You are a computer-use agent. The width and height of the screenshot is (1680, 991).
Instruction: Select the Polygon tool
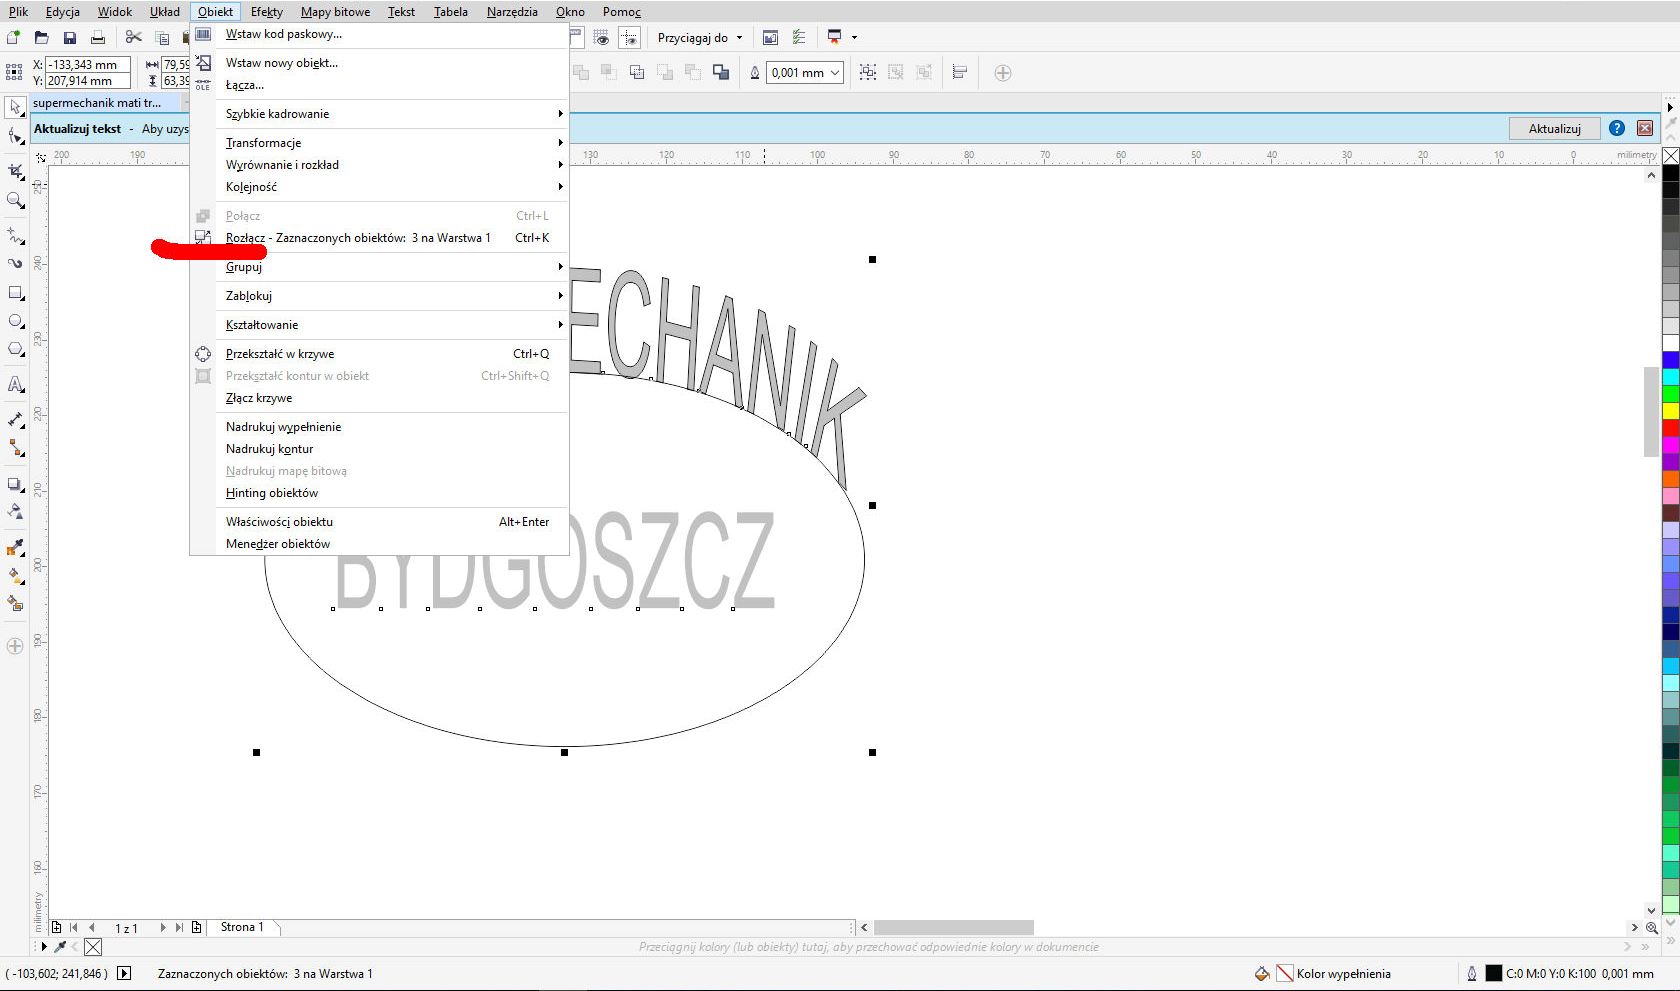(15, 349)
